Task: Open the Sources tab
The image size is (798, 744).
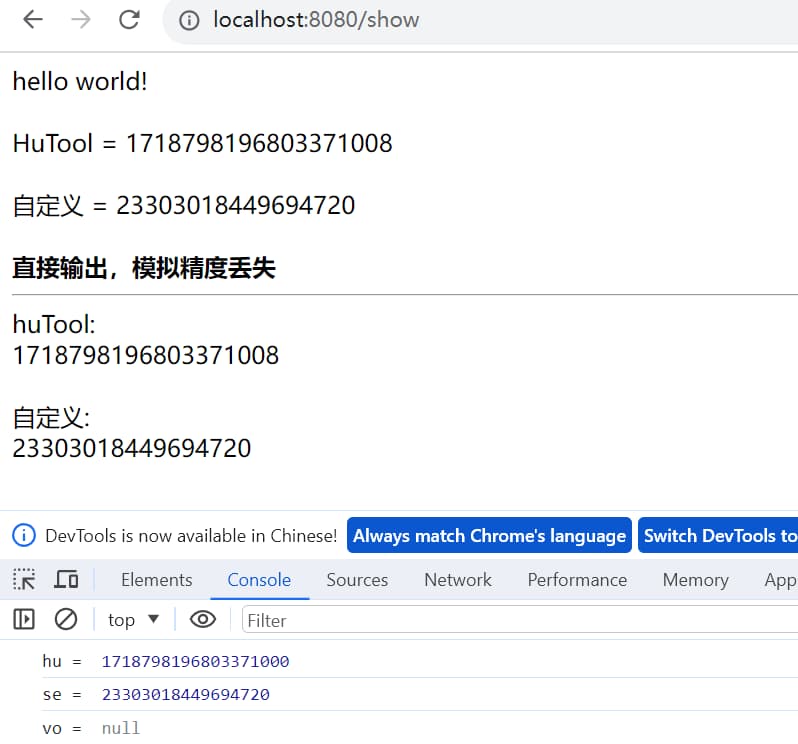Action: pos(357,580)
